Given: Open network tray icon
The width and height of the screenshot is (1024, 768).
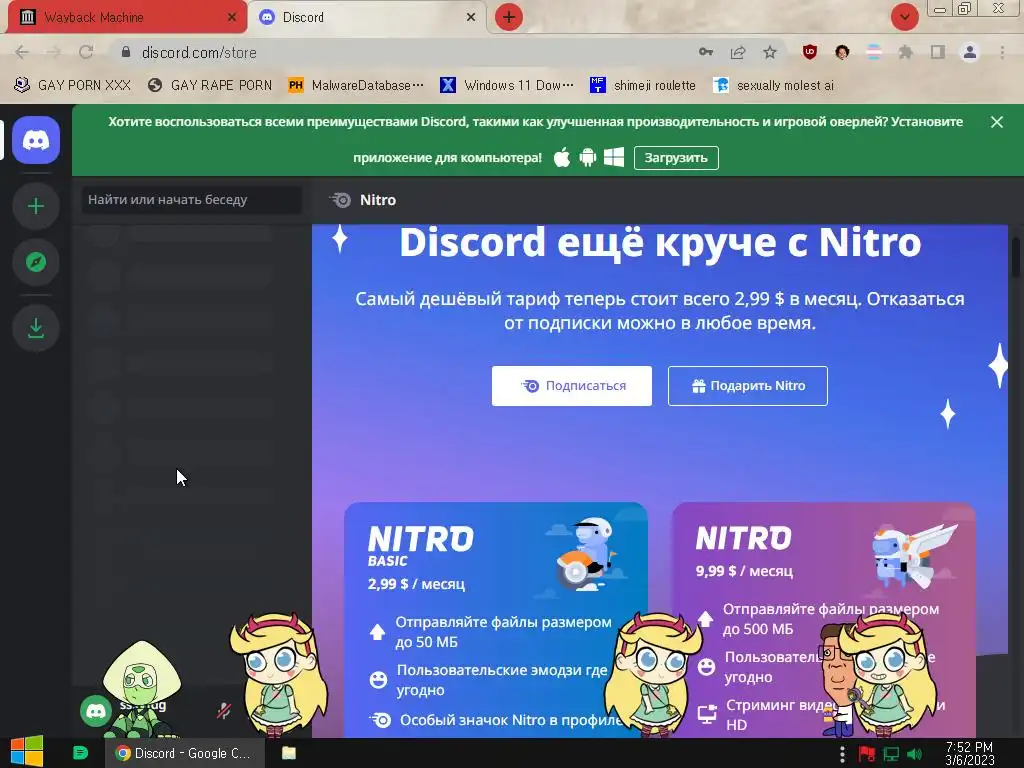Looking at the screenshot, I should pyautogui.click(x=891, y=755).
